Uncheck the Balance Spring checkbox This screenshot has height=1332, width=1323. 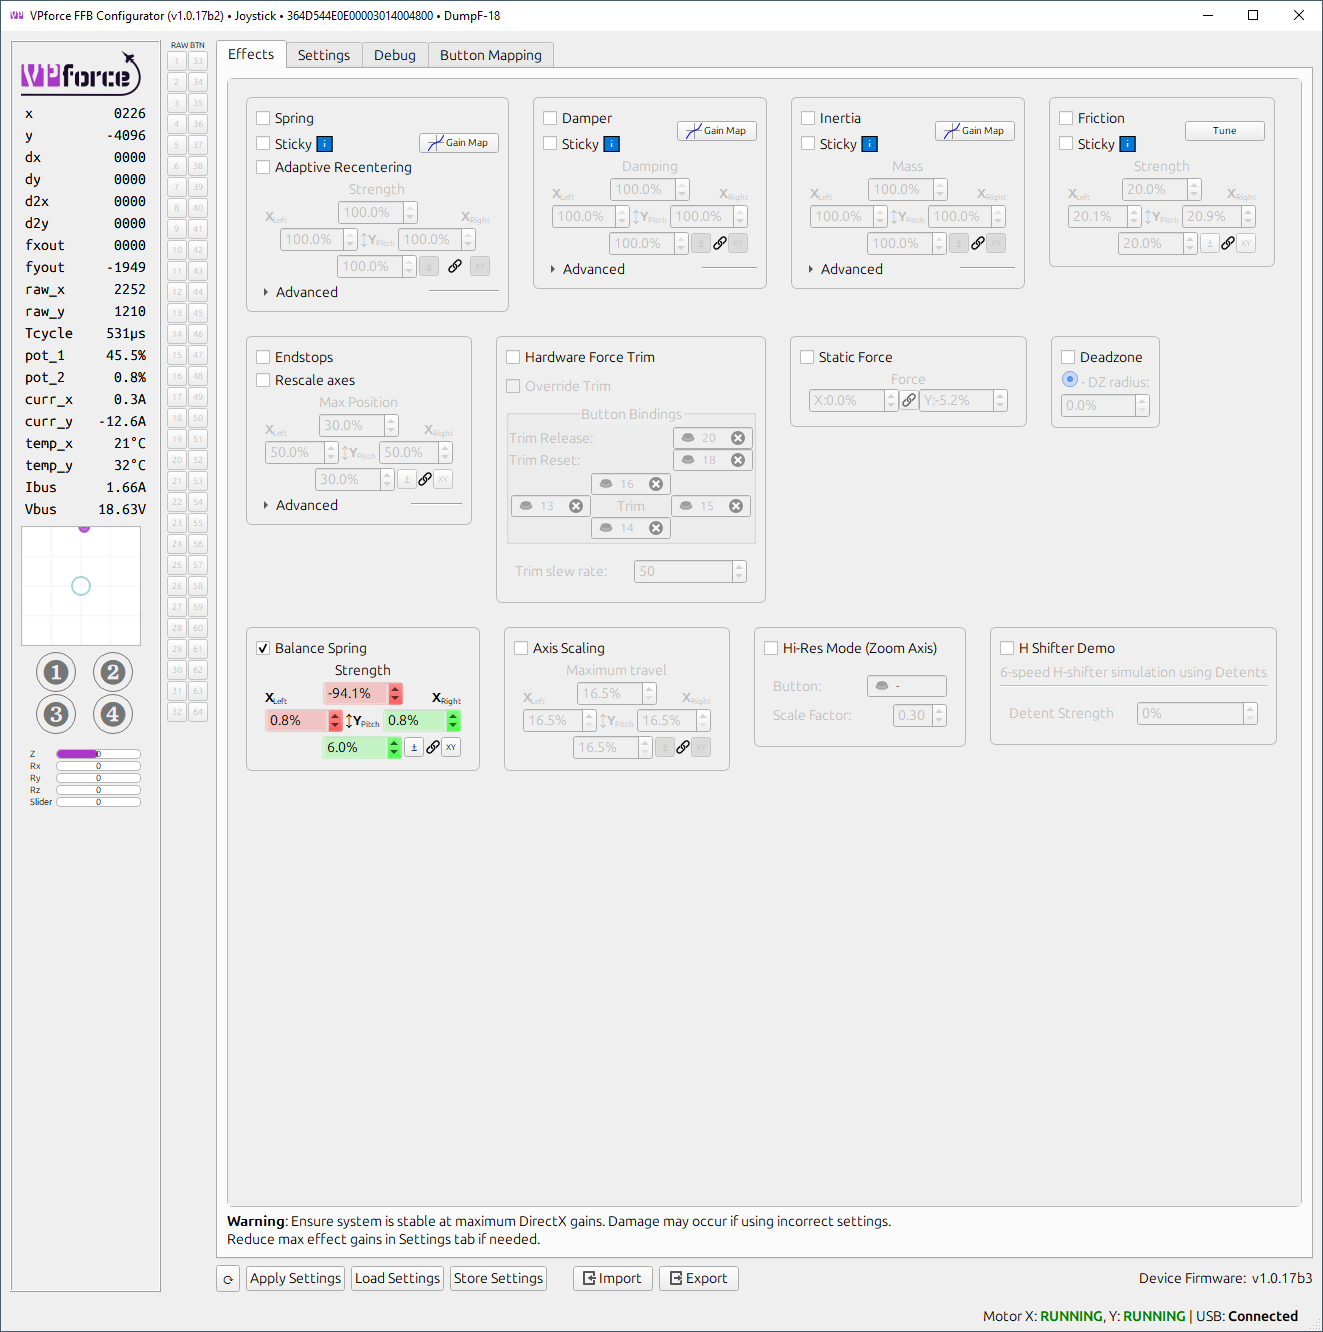click(263, 648)
